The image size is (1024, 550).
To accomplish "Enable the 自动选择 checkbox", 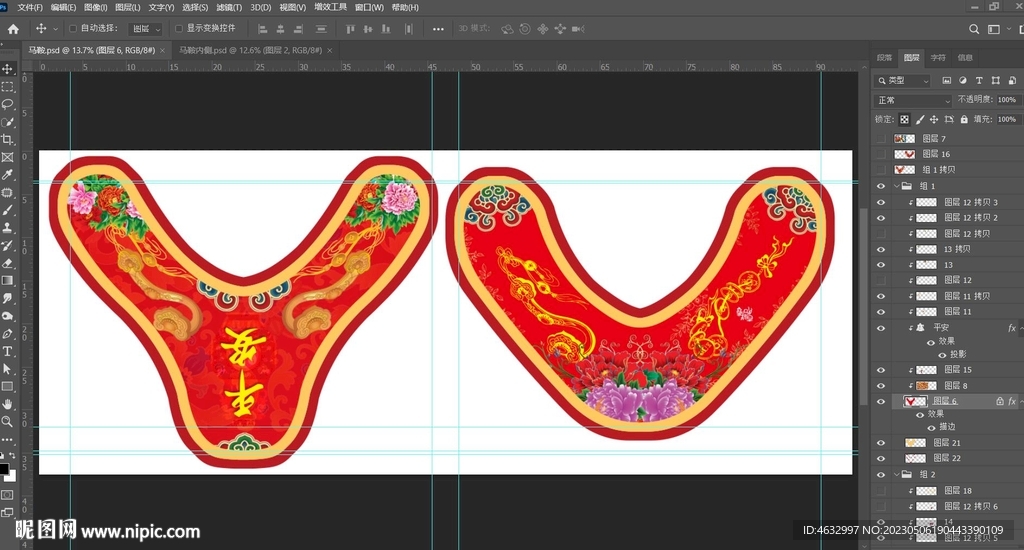I will [x=72, y=29].
